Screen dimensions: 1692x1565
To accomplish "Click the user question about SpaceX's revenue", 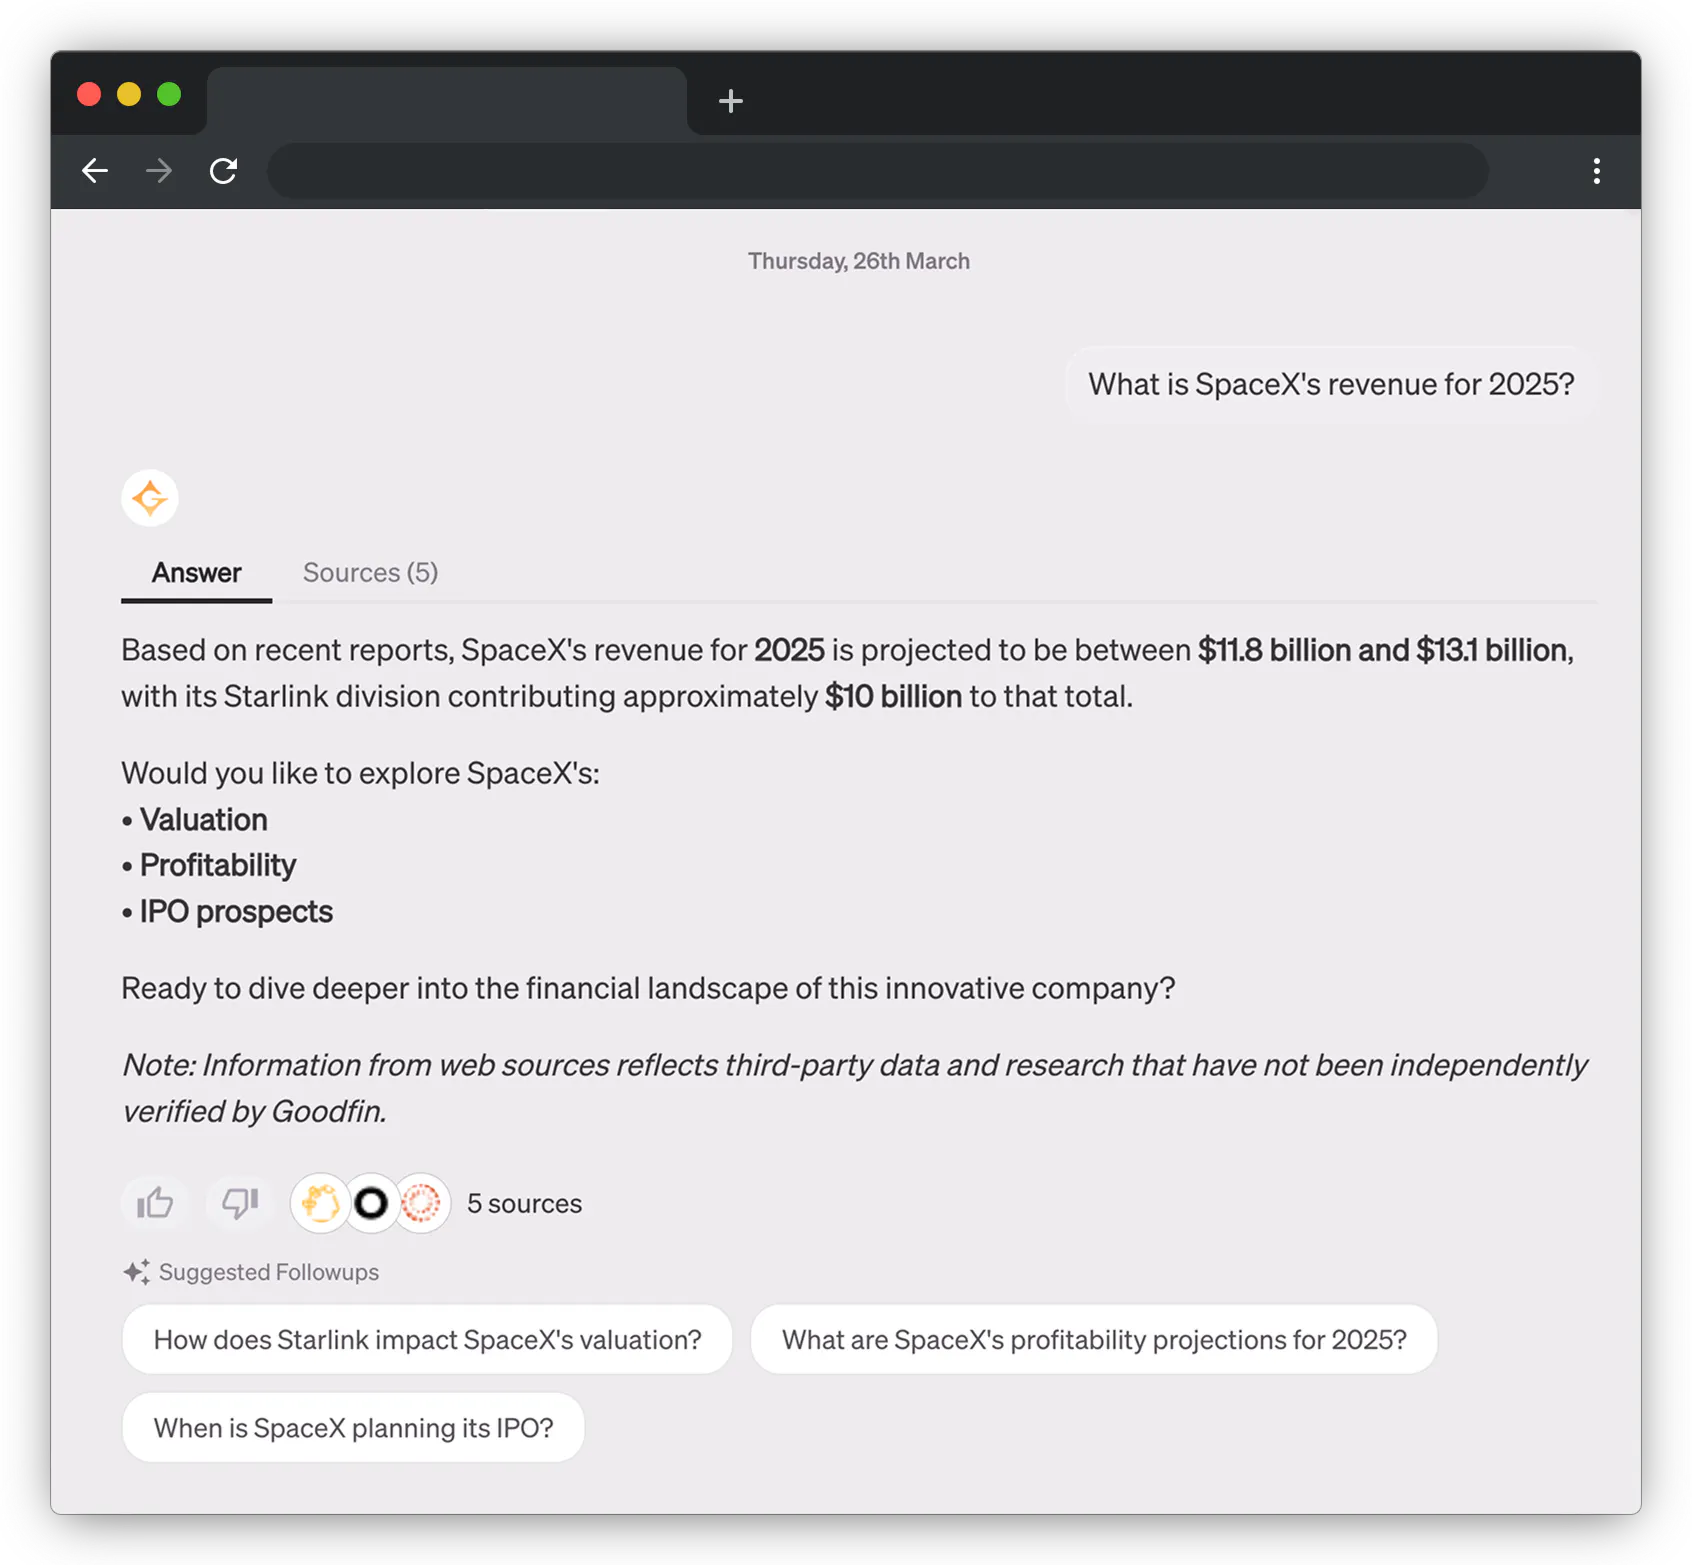I will pos(1331,384).
